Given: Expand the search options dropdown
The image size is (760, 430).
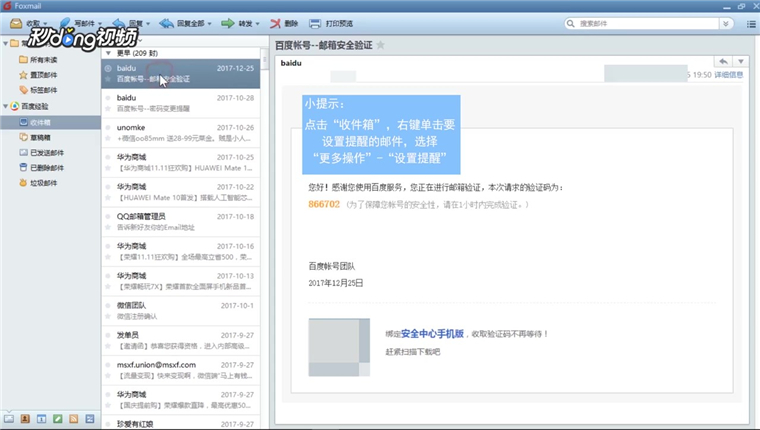Looking at the screenshot, I should pyautogui.click(x=726, y=23).
